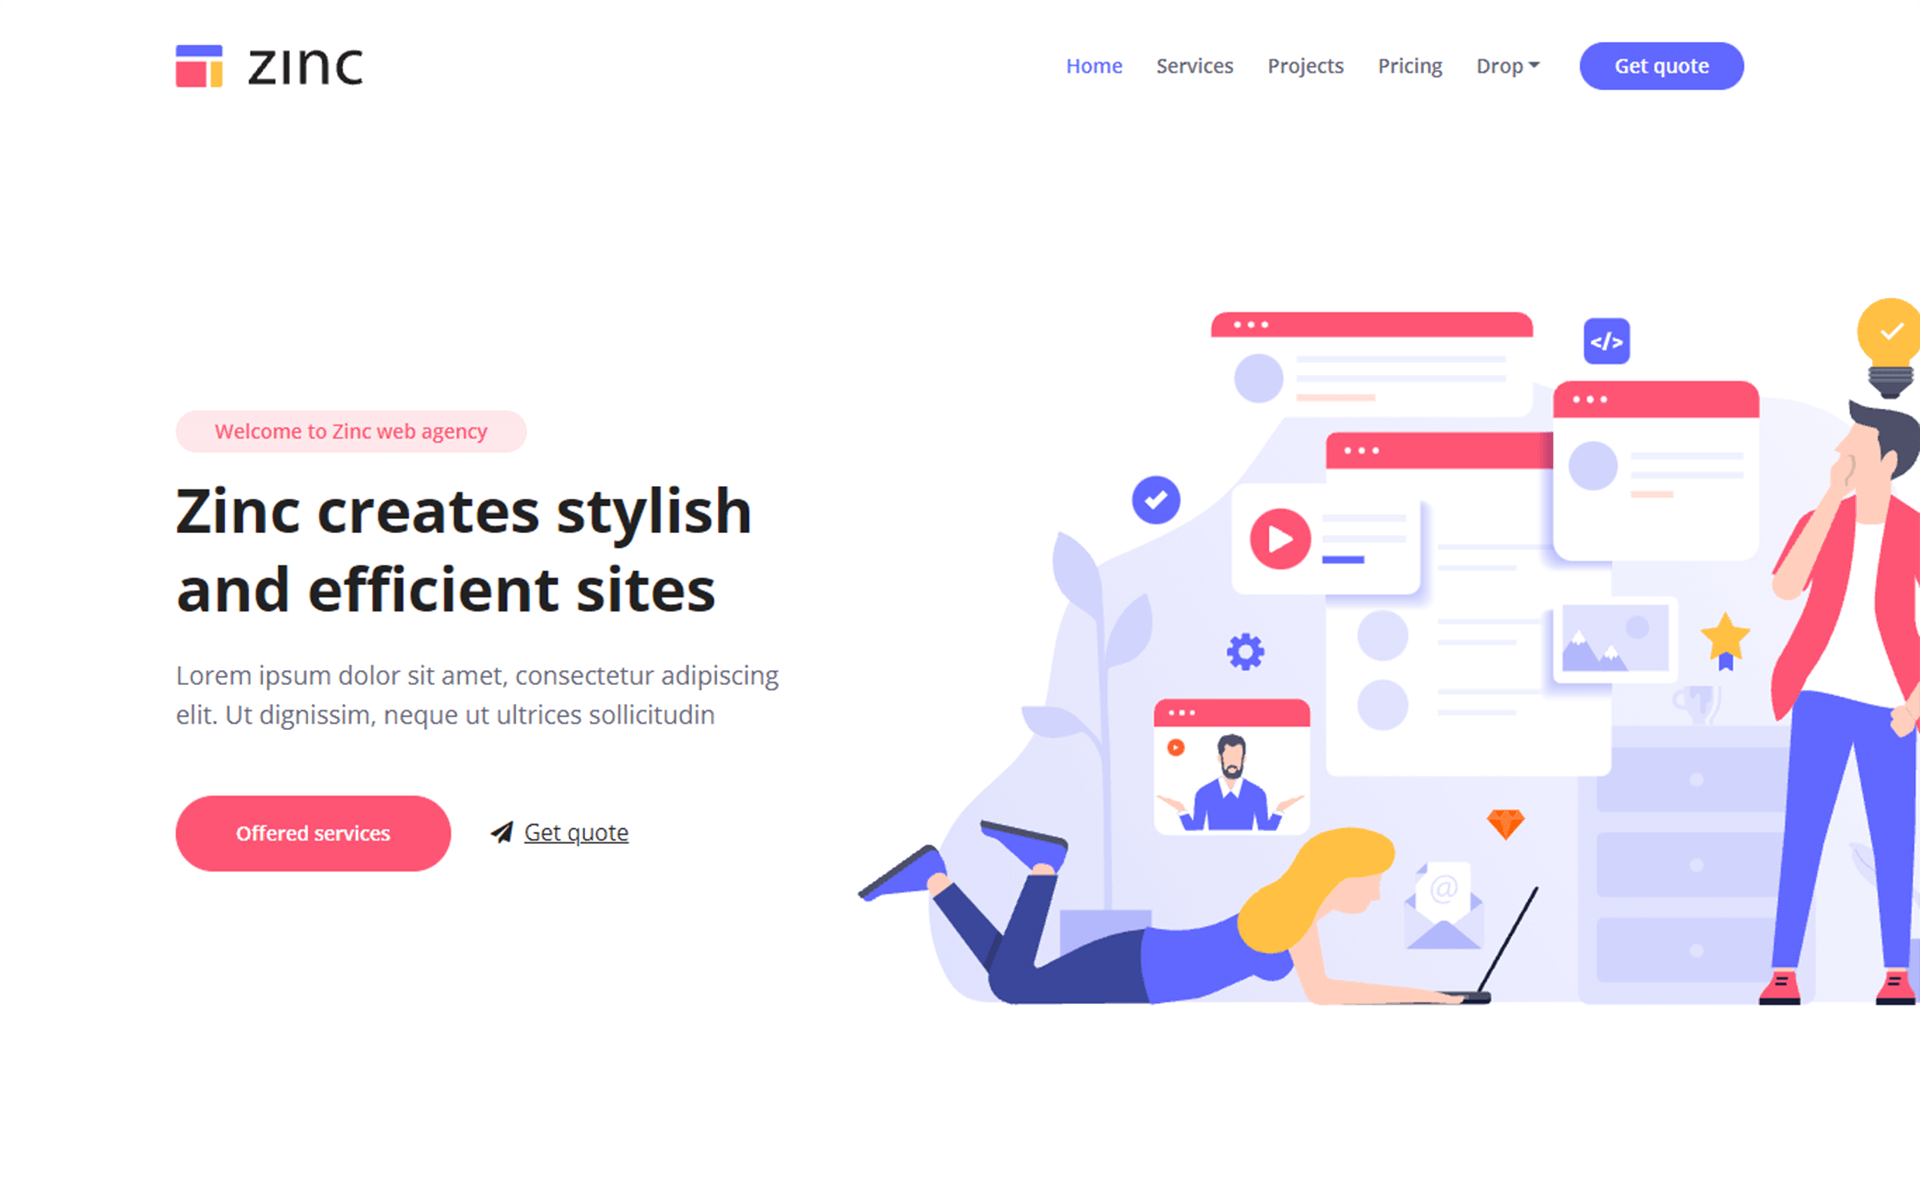1920x1178 pixels.
Task: Click the Offered services button
Action: point(313,832)
